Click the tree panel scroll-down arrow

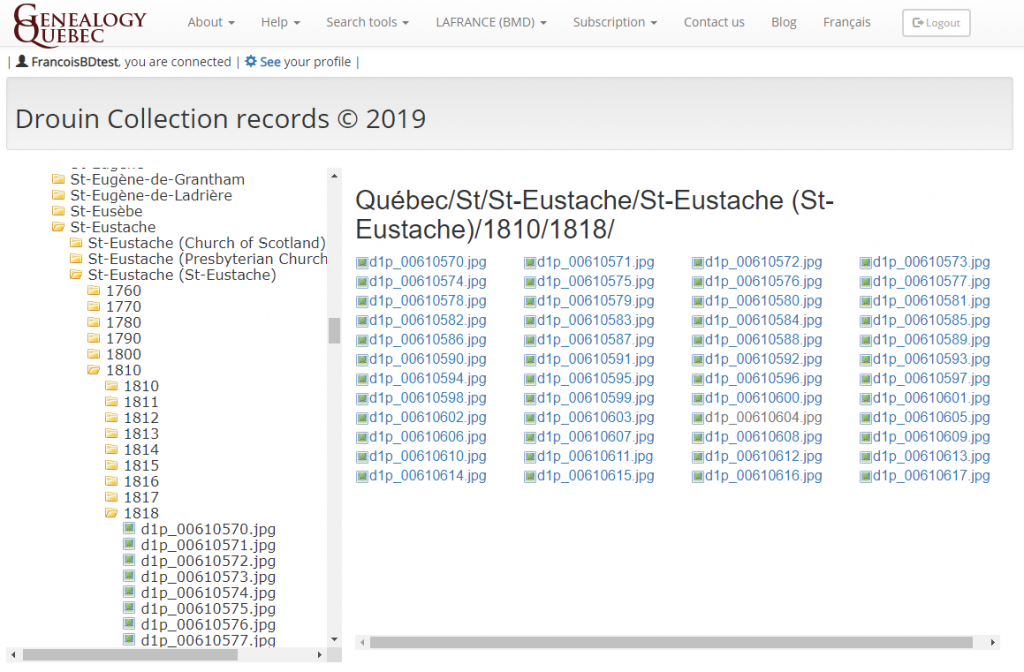tap(334, 639)
